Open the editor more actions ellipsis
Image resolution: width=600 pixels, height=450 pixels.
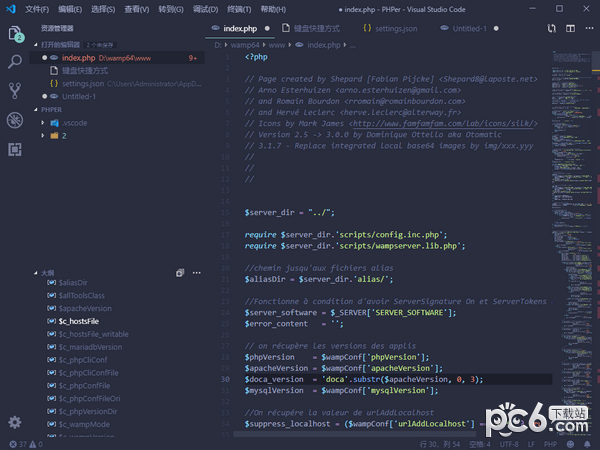pos(589,28)
